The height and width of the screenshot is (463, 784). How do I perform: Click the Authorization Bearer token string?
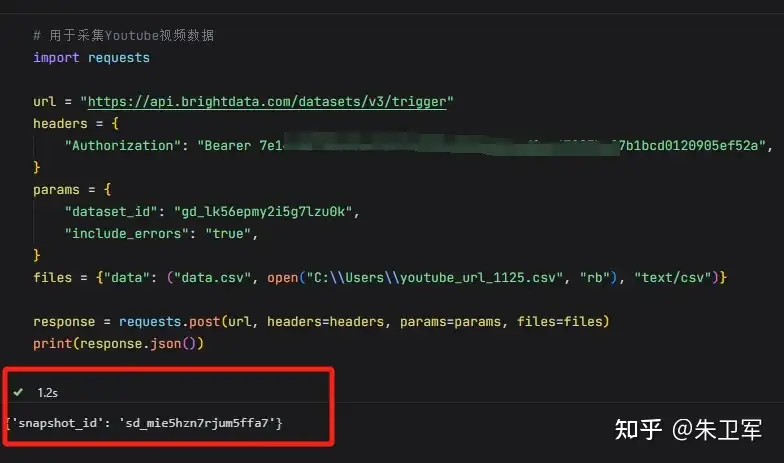[482, 146]
